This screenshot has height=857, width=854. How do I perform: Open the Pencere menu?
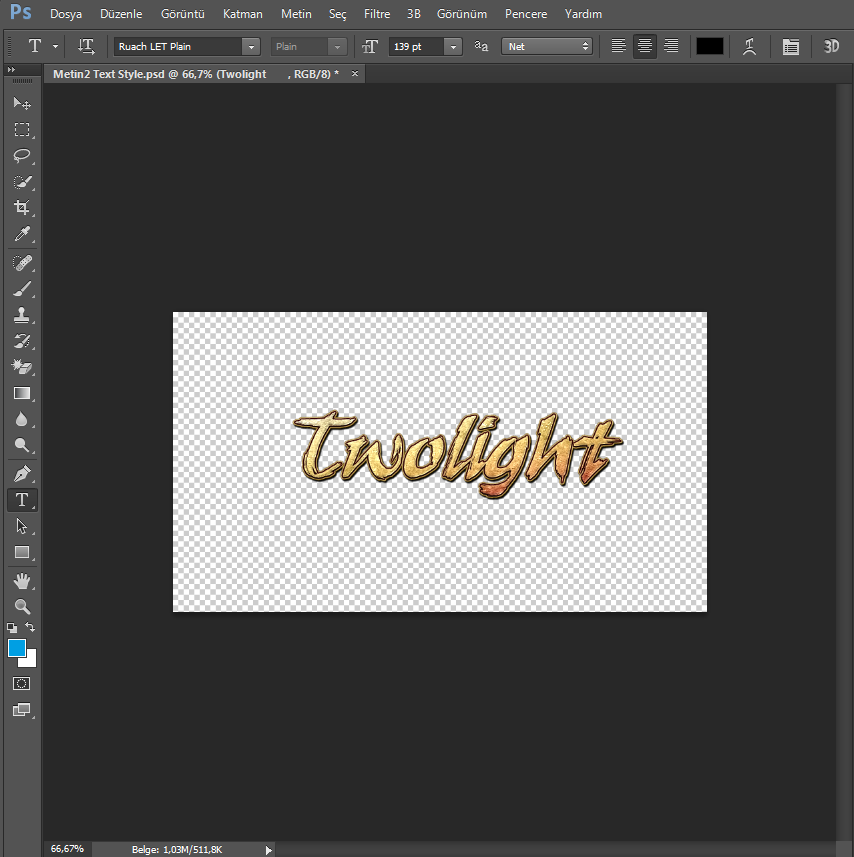[x=526, y=14]
